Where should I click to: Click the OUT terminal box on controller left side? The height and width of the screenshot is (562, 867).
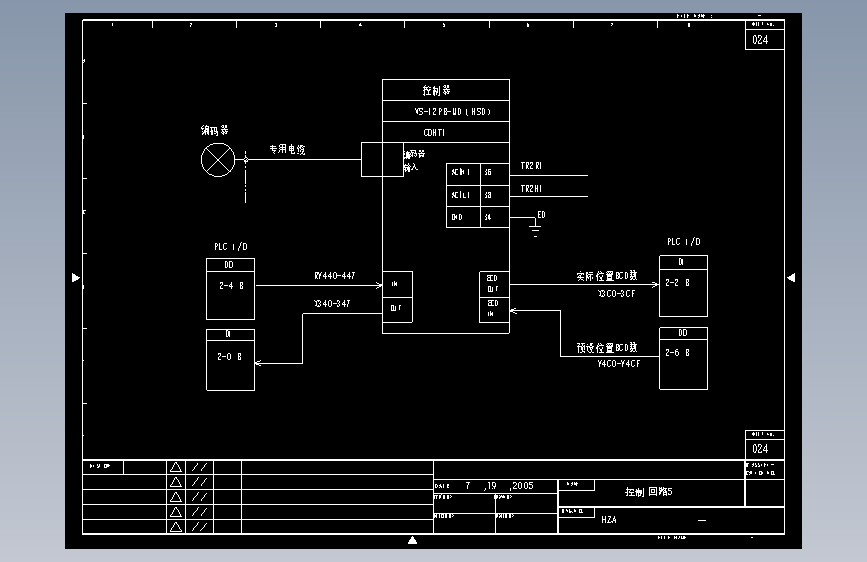tap(398, 310)
